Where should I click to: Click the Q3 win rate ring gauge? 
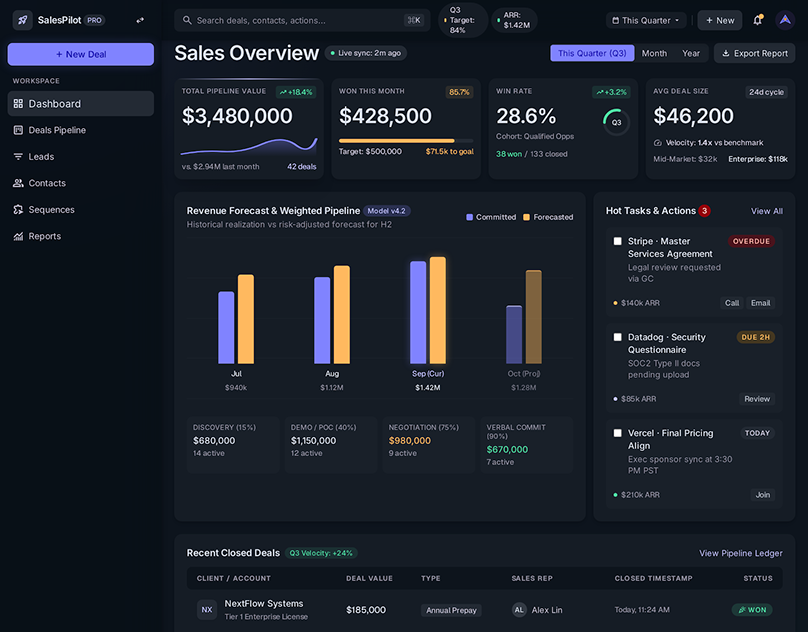(x=616, y=122)
